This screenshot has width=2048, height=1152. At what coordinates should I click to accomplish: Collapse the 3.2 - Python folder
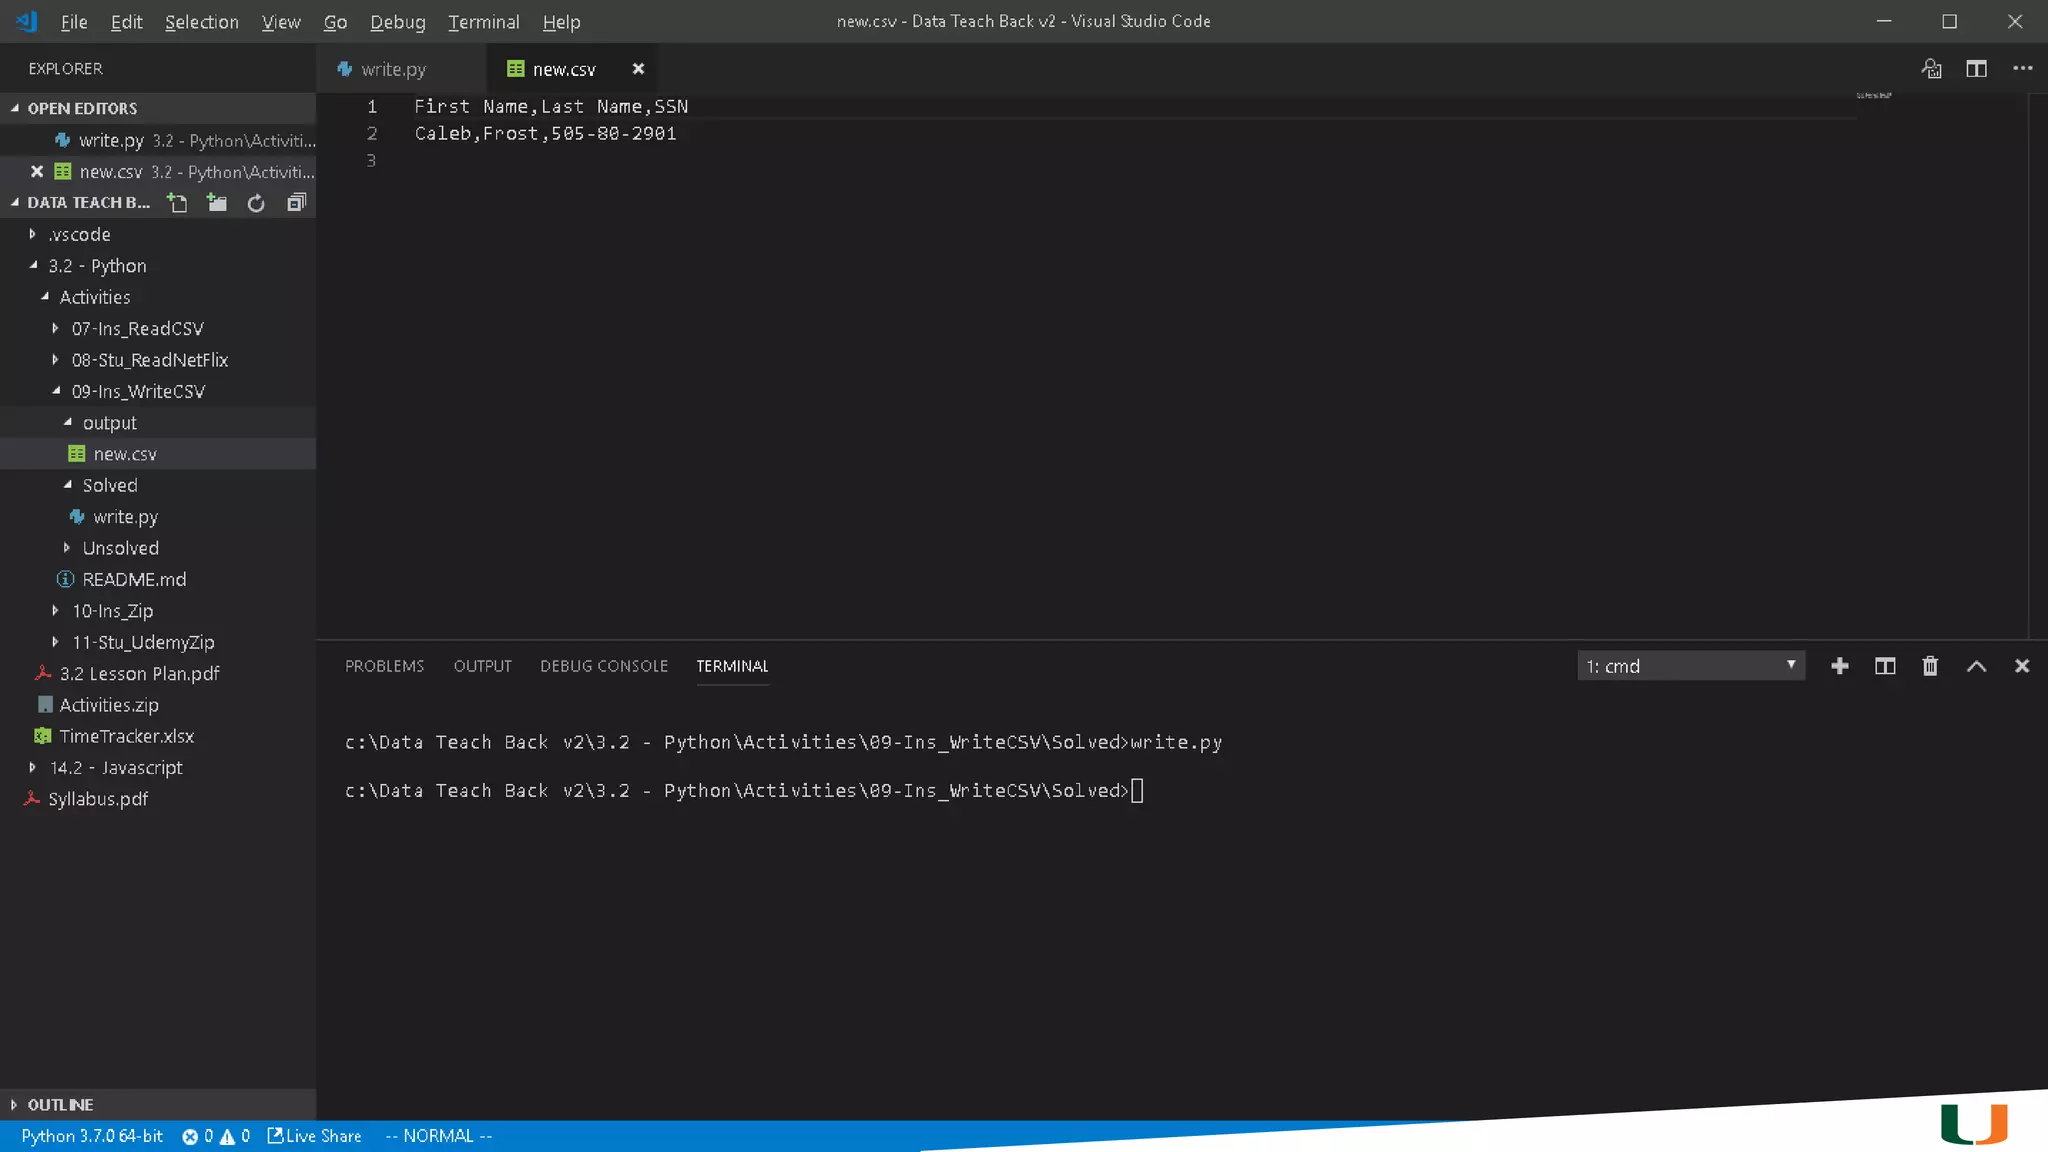click(97, 266)
